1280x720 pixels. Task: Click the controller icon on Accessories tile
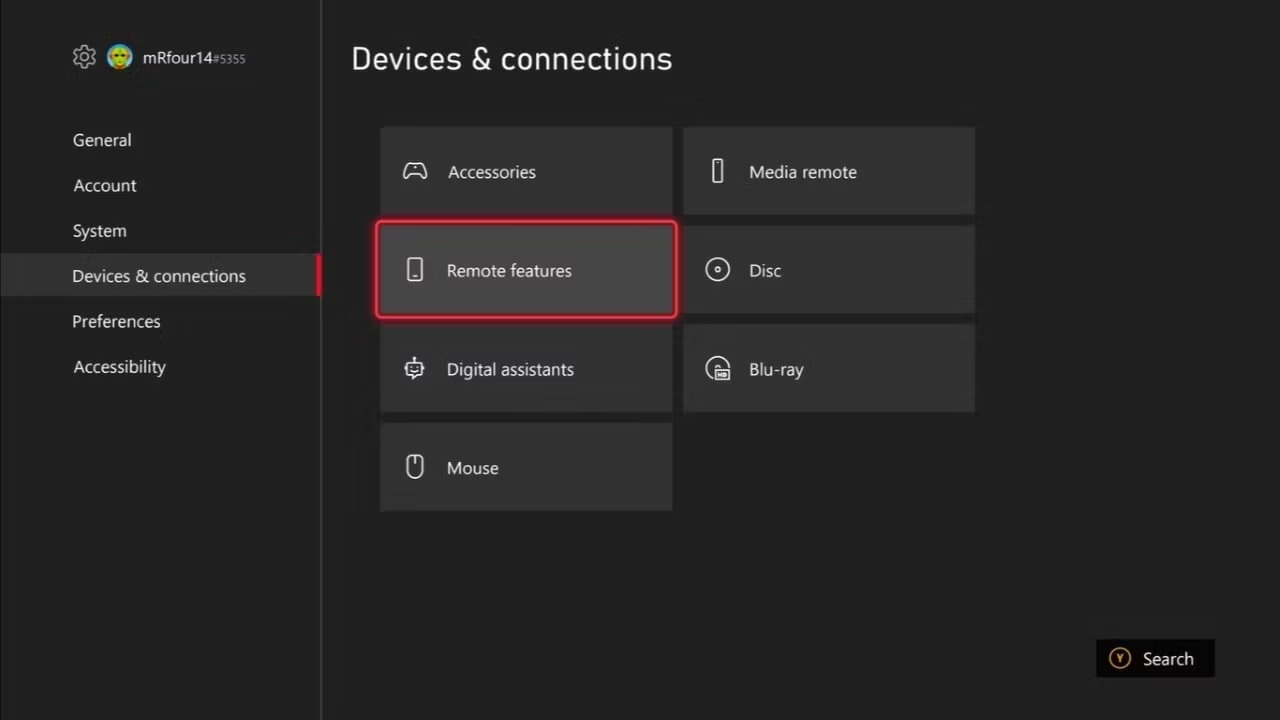coord(414,170)
